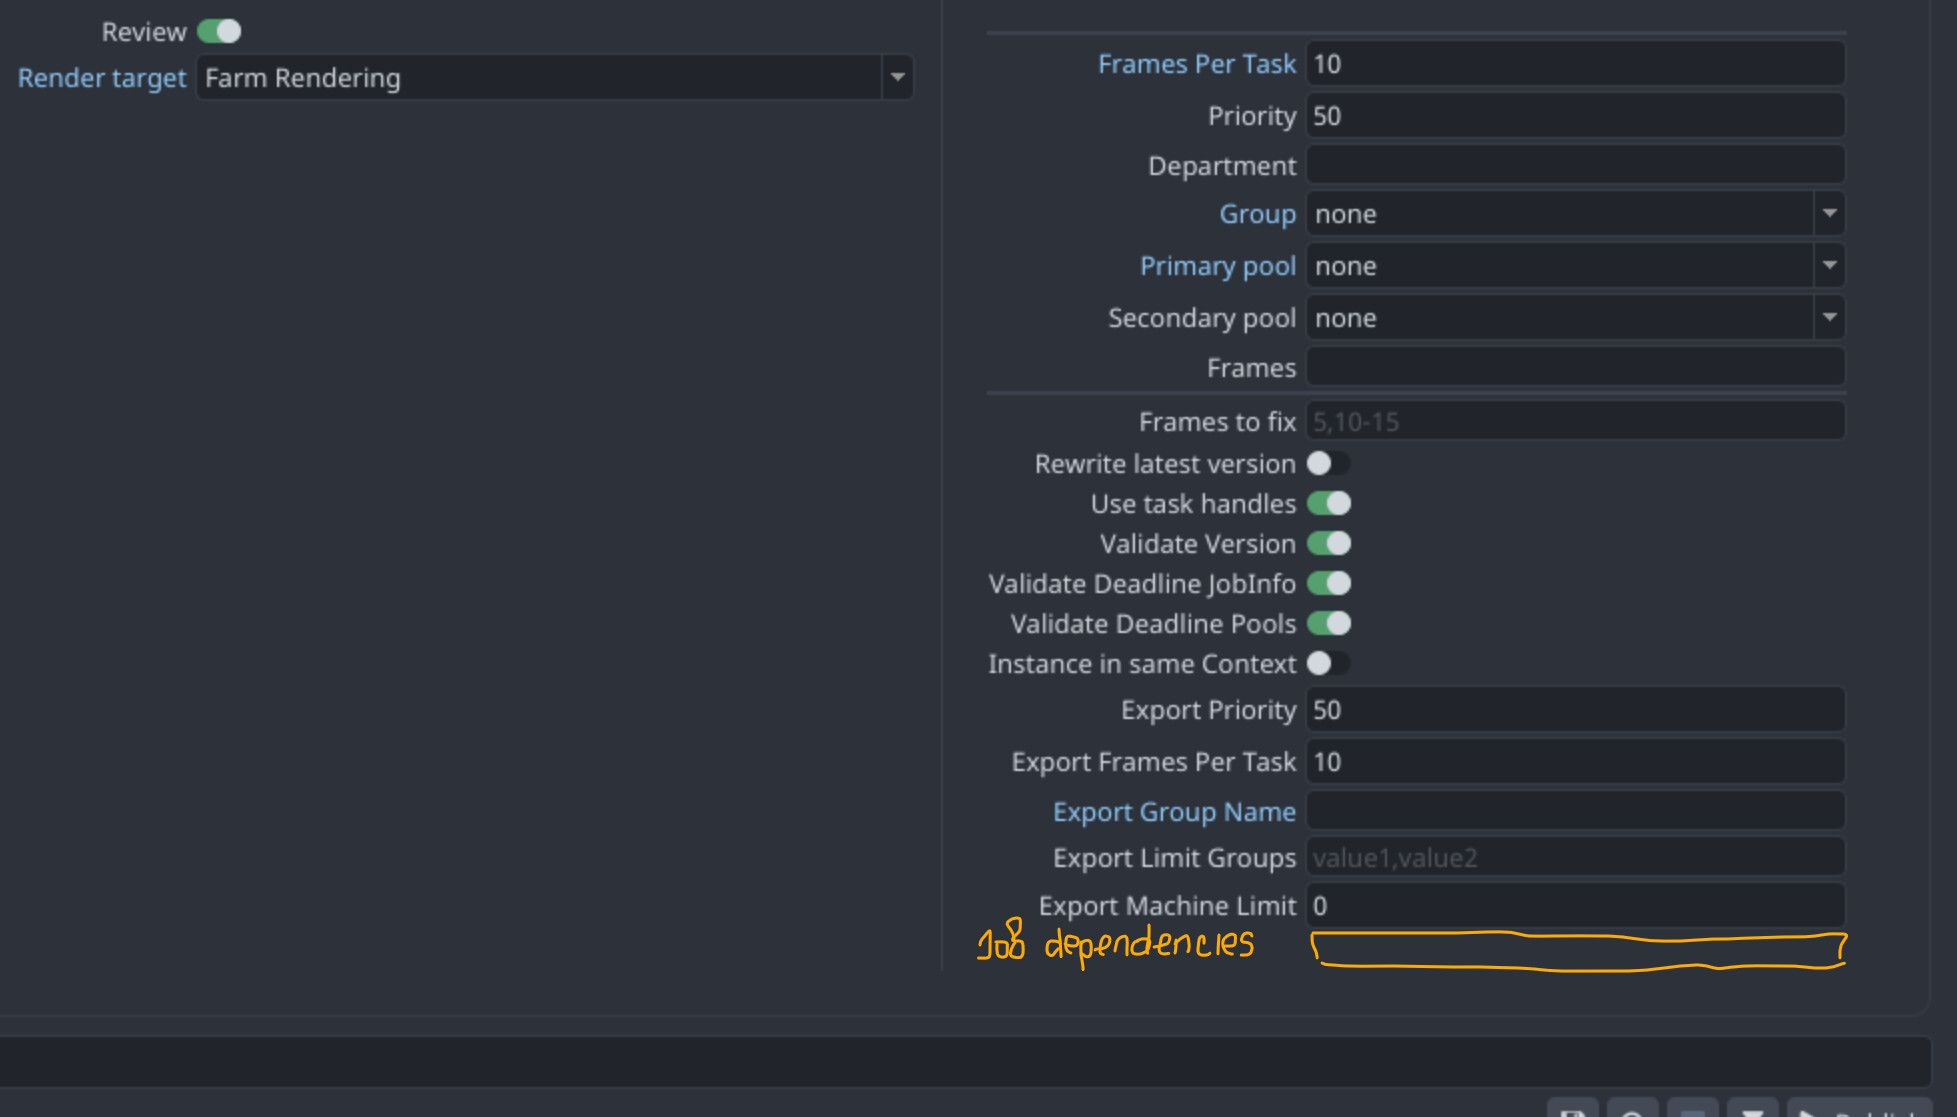Open the Secondary pool dropdown arrow

pyautogui.click(x=1829, y=318)
